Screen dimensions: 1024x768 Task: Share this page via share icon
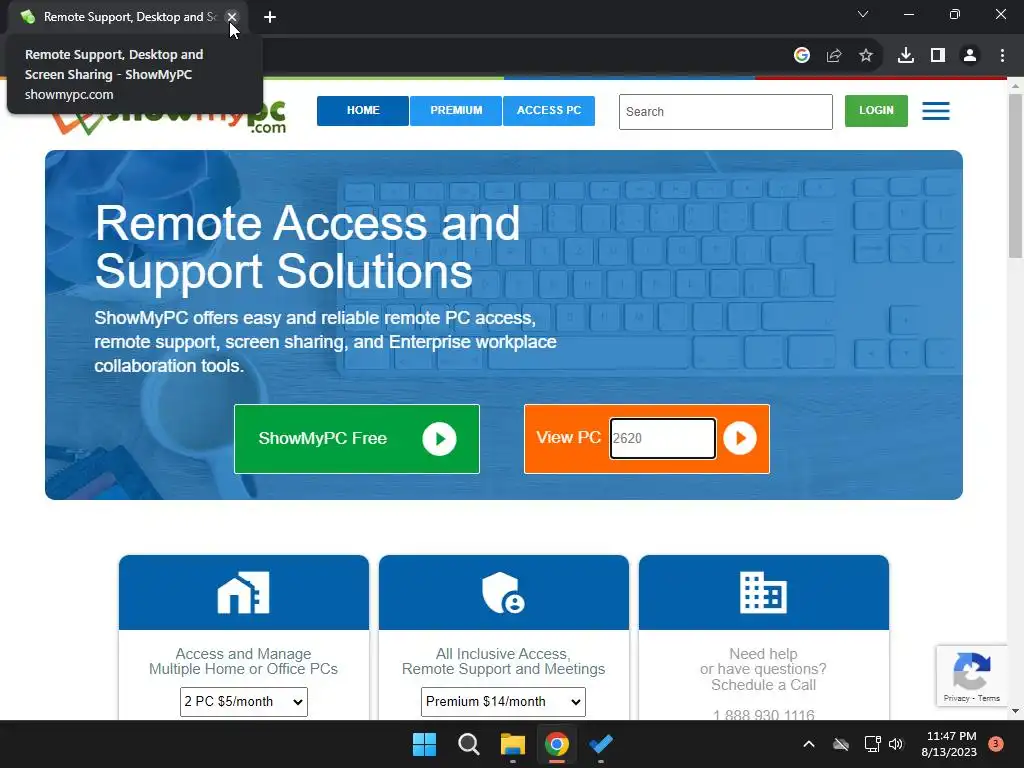point(834,56)
